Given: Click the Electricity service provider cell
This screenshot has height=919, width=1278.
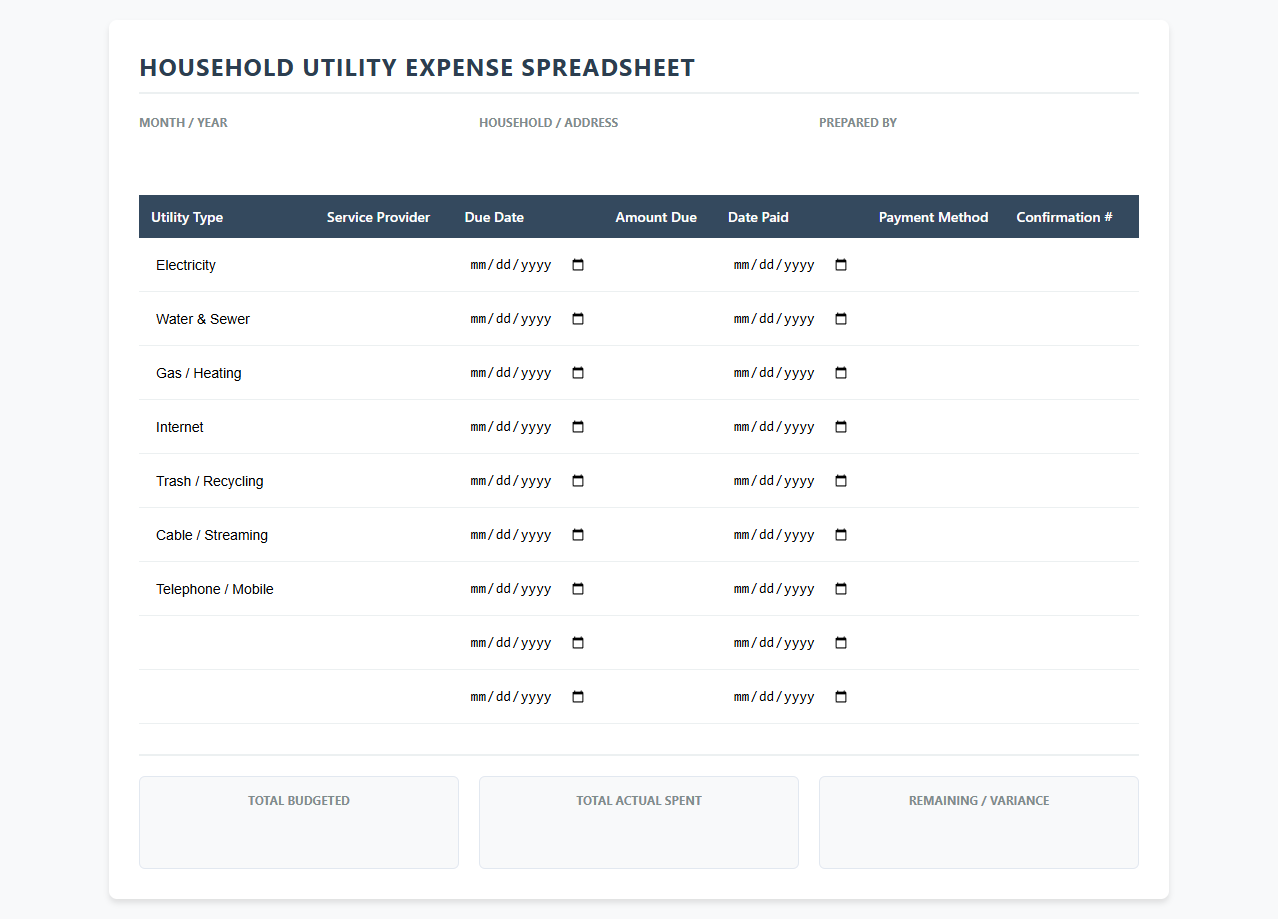Looking at the screenshot, I should coord(384,265).
